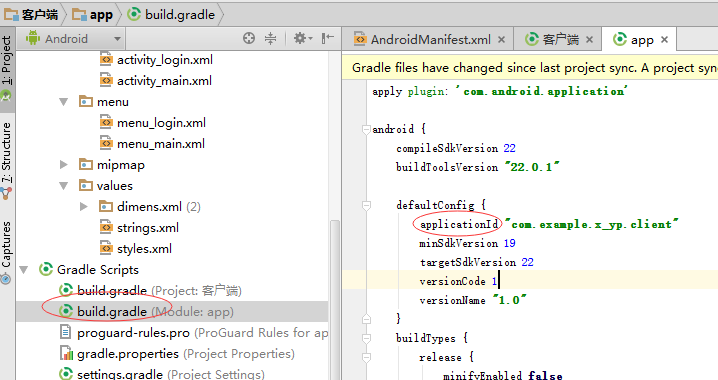Fold the android block in gutter

click(x=366, y=130)
